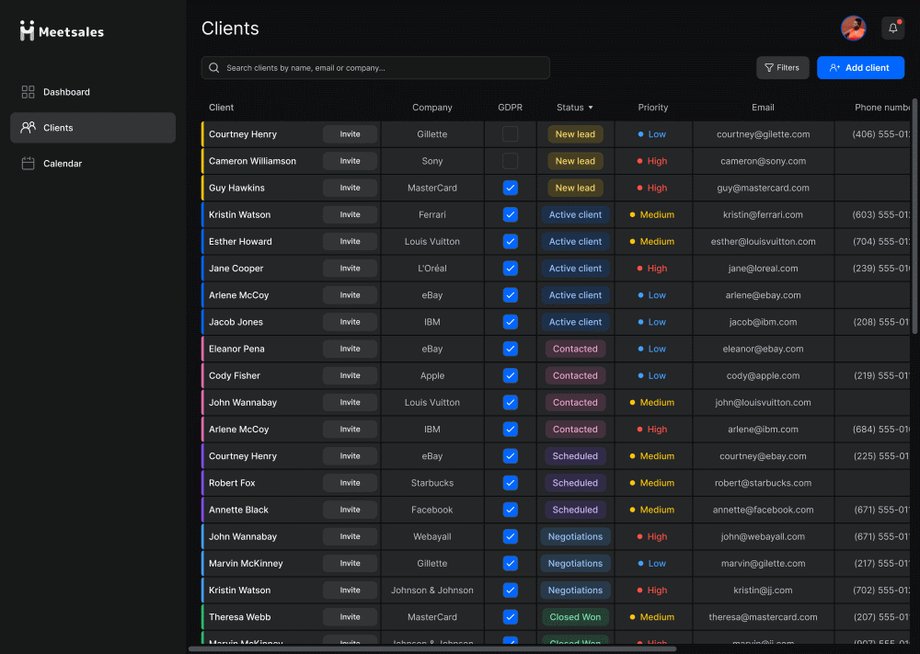920x654 pixels.
Task: Open status dropdown for Kristin Watson at Ferrari
Action: point(575,215)
